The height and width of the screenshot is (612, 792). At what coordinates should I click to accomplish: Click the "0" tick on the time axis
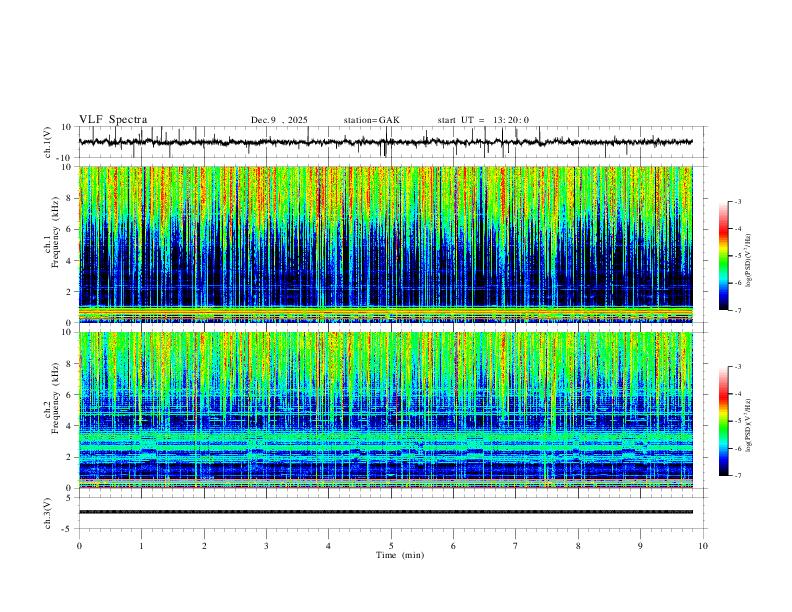point(79,546)
